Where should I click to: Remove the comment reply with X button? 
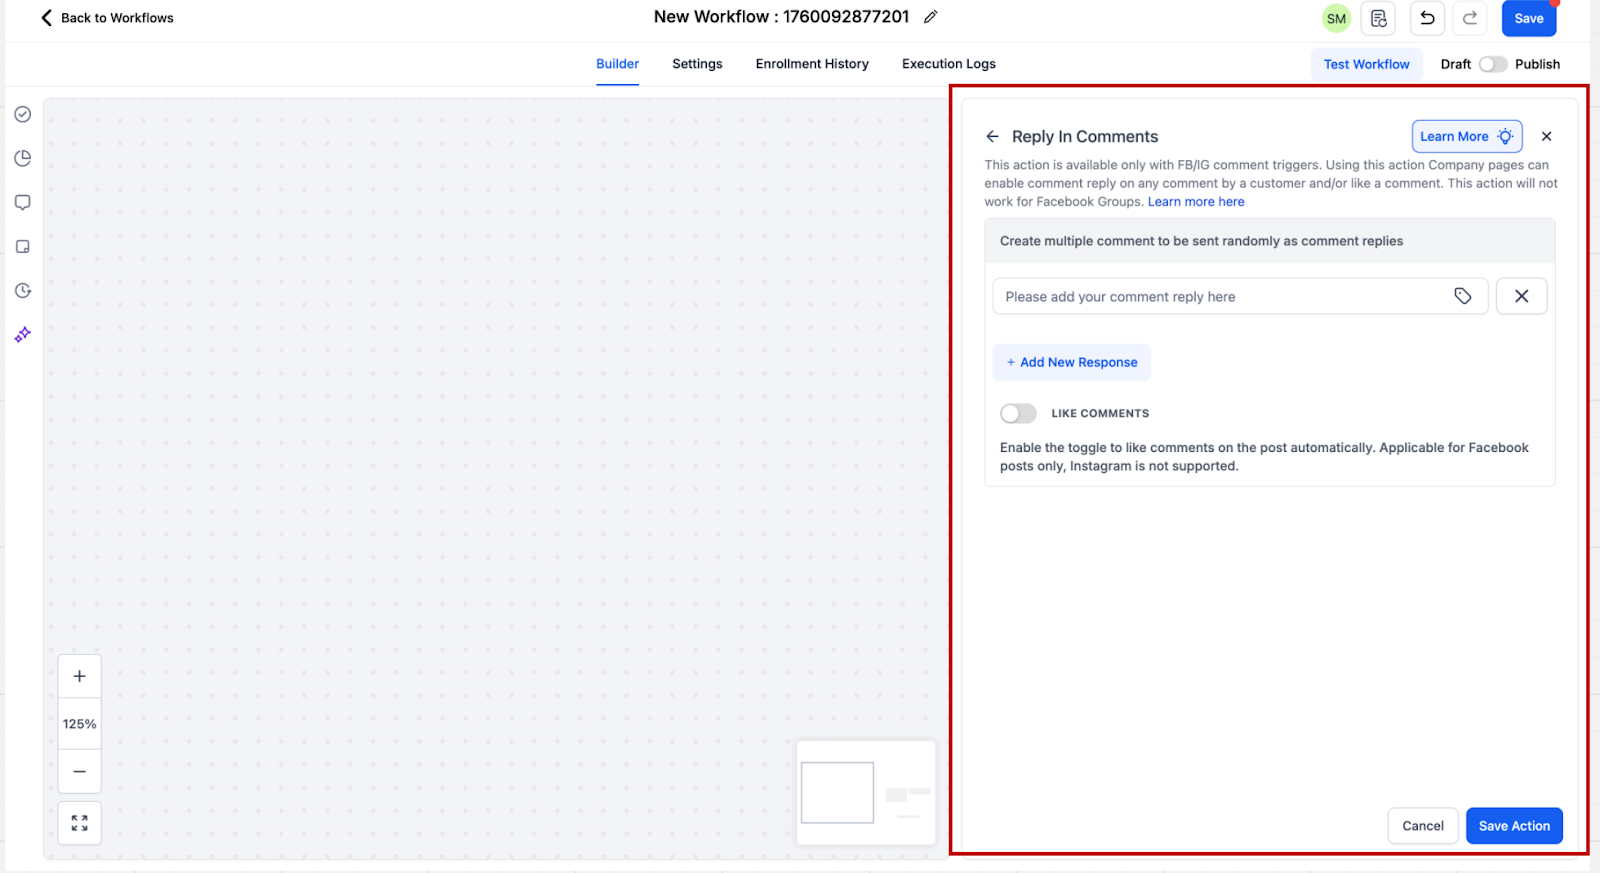[1521, 296]
